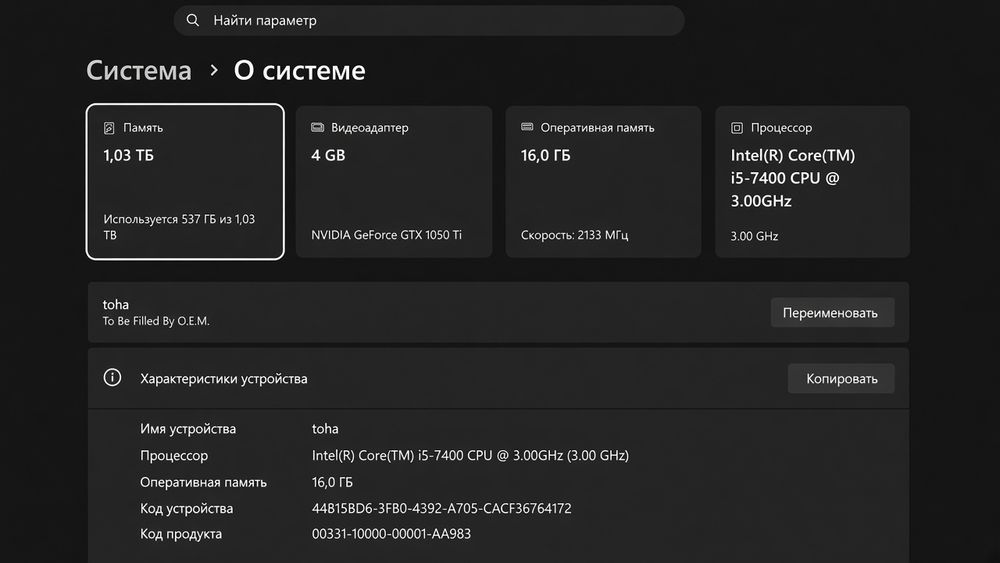The height and width of the screenshot is (563, 1000).
Task: Click '16,0 ГБ' value in specs list
Action: point(332,482)
